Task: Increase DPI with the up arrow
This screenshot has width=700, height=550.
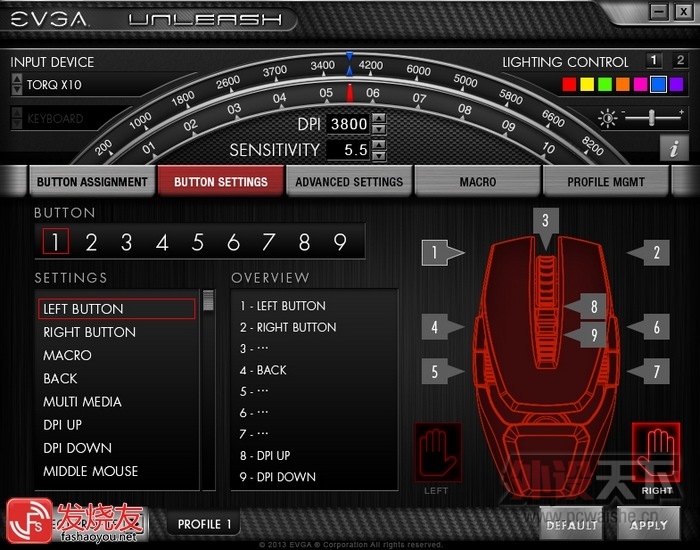Action: (379, 118)
